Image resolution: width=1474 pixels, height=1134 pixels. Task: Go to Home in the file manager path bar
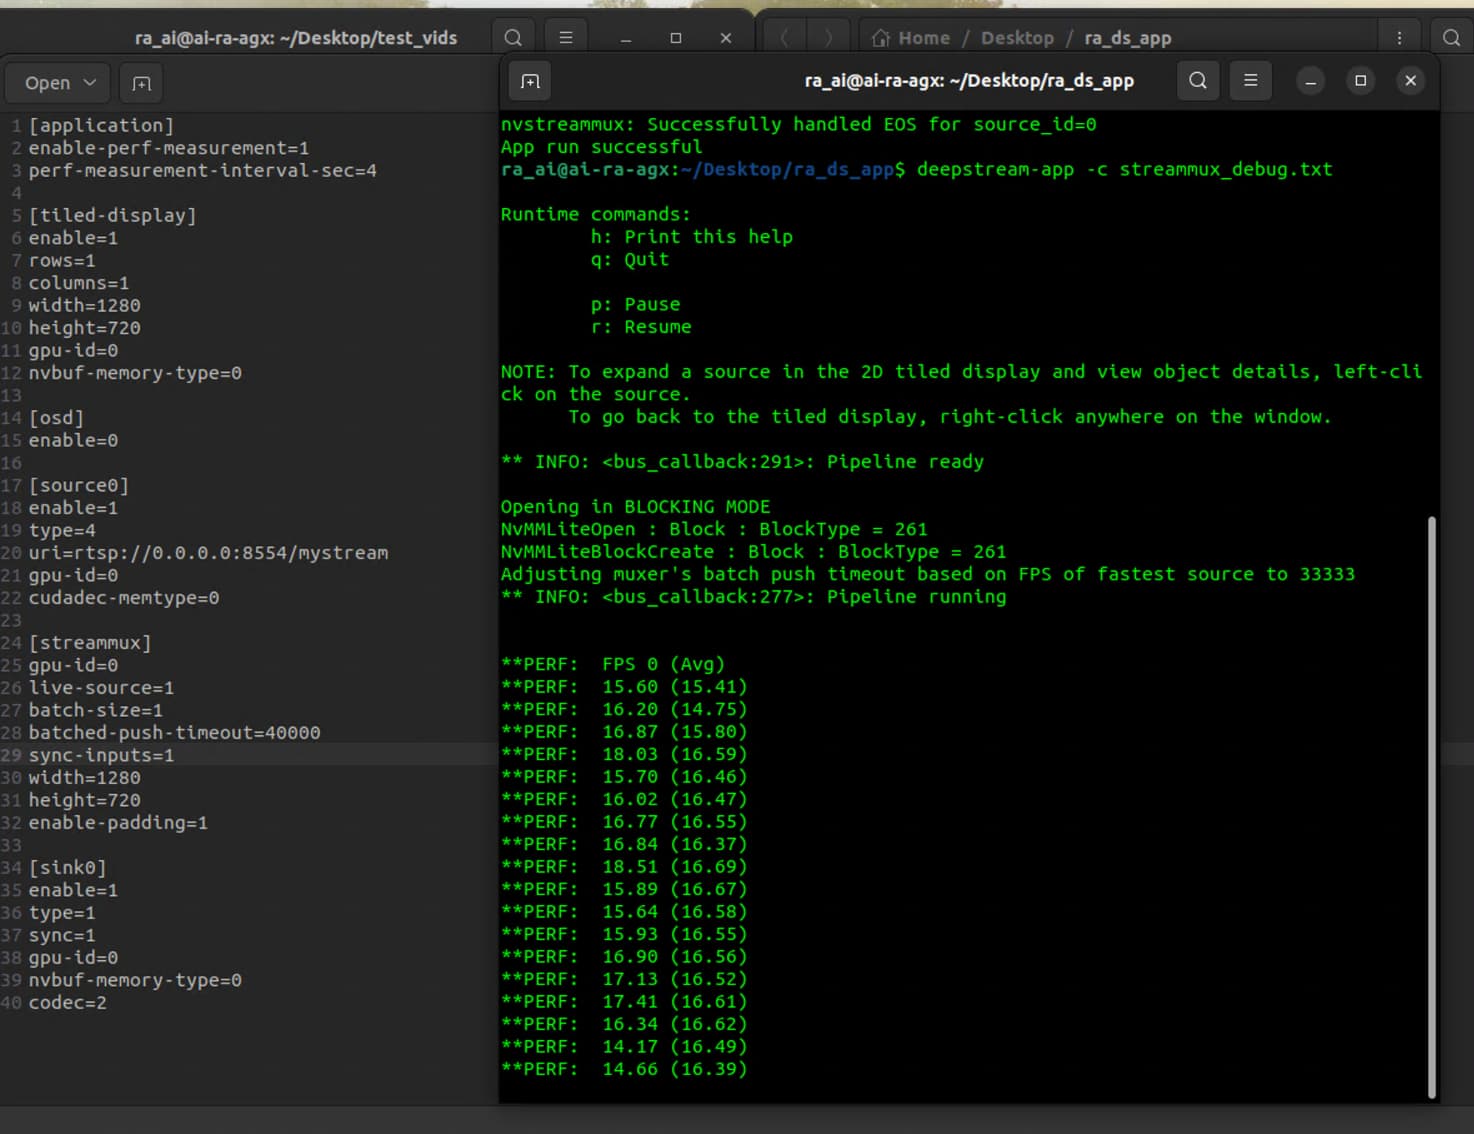click(911, 38)
